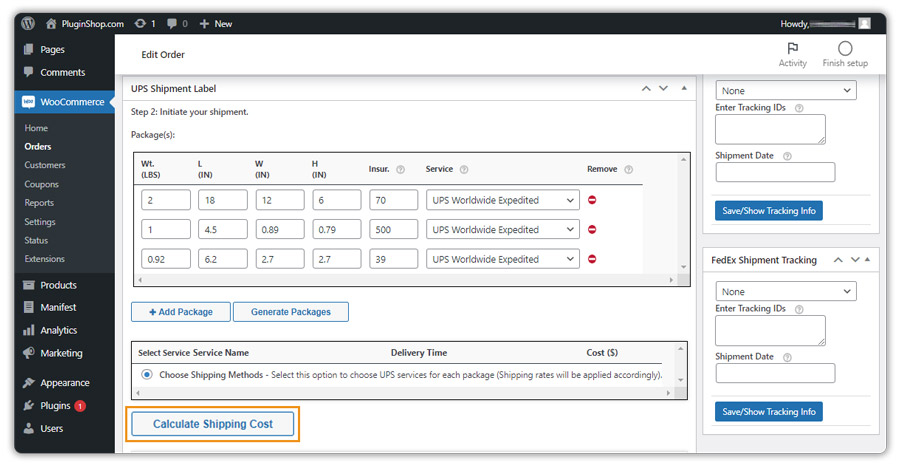Show help for UPS Shipment Date
The image size is (900, 464).
pos(787,156)
